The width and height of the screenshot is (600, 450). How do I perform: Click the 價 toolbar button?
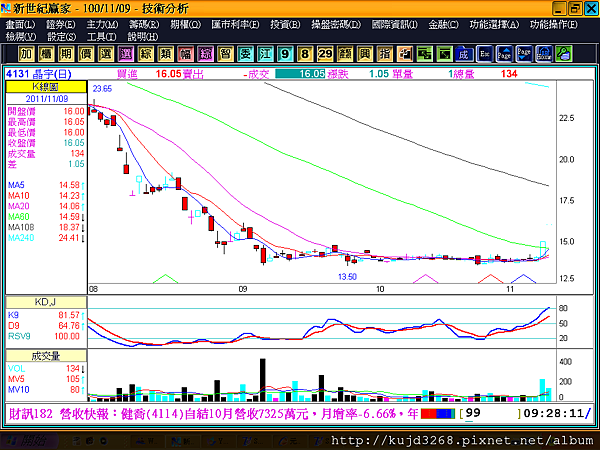tap(86, 54)
